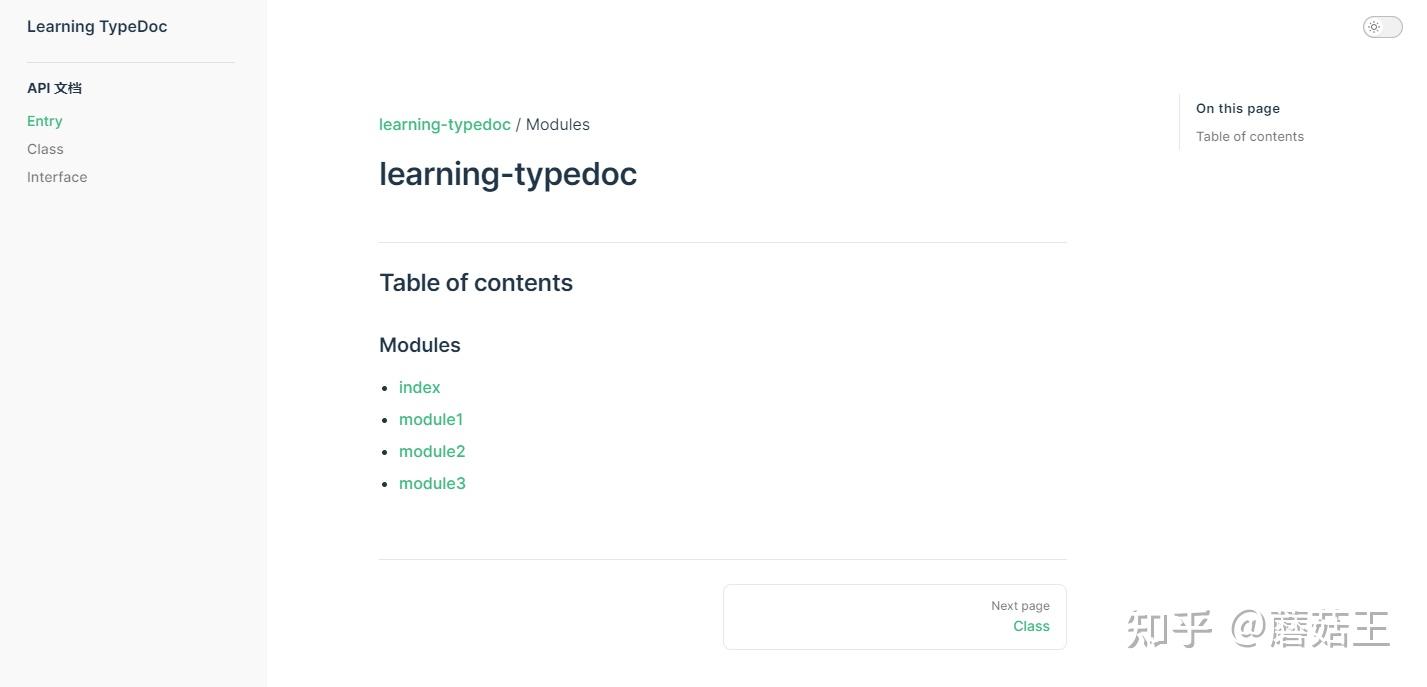Click the sun icon in the appearance switch
This screenshot has width=1427, height=687.
1374,27
